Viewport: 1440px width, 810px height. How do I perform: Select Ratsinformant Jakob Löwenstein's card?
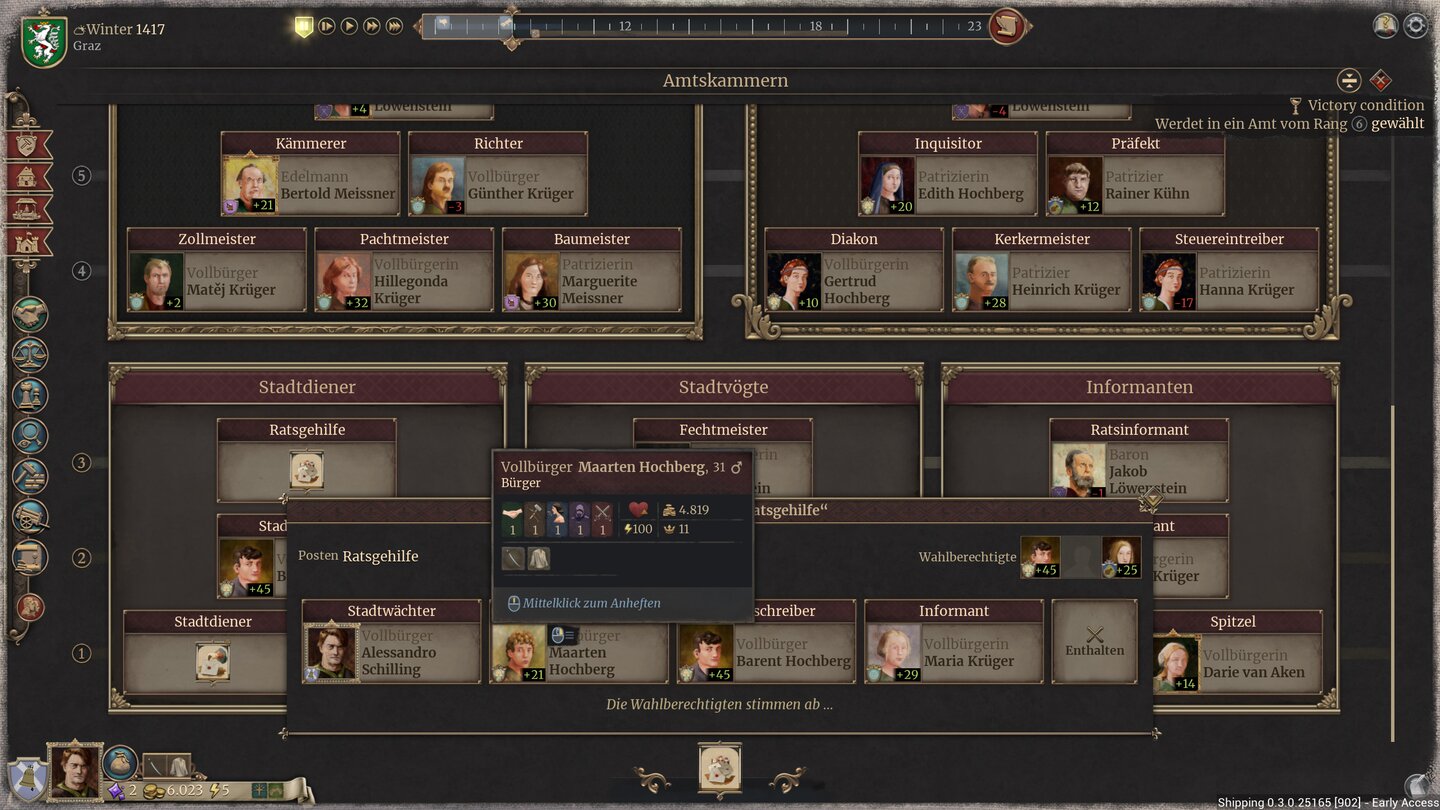point(1140,460)
